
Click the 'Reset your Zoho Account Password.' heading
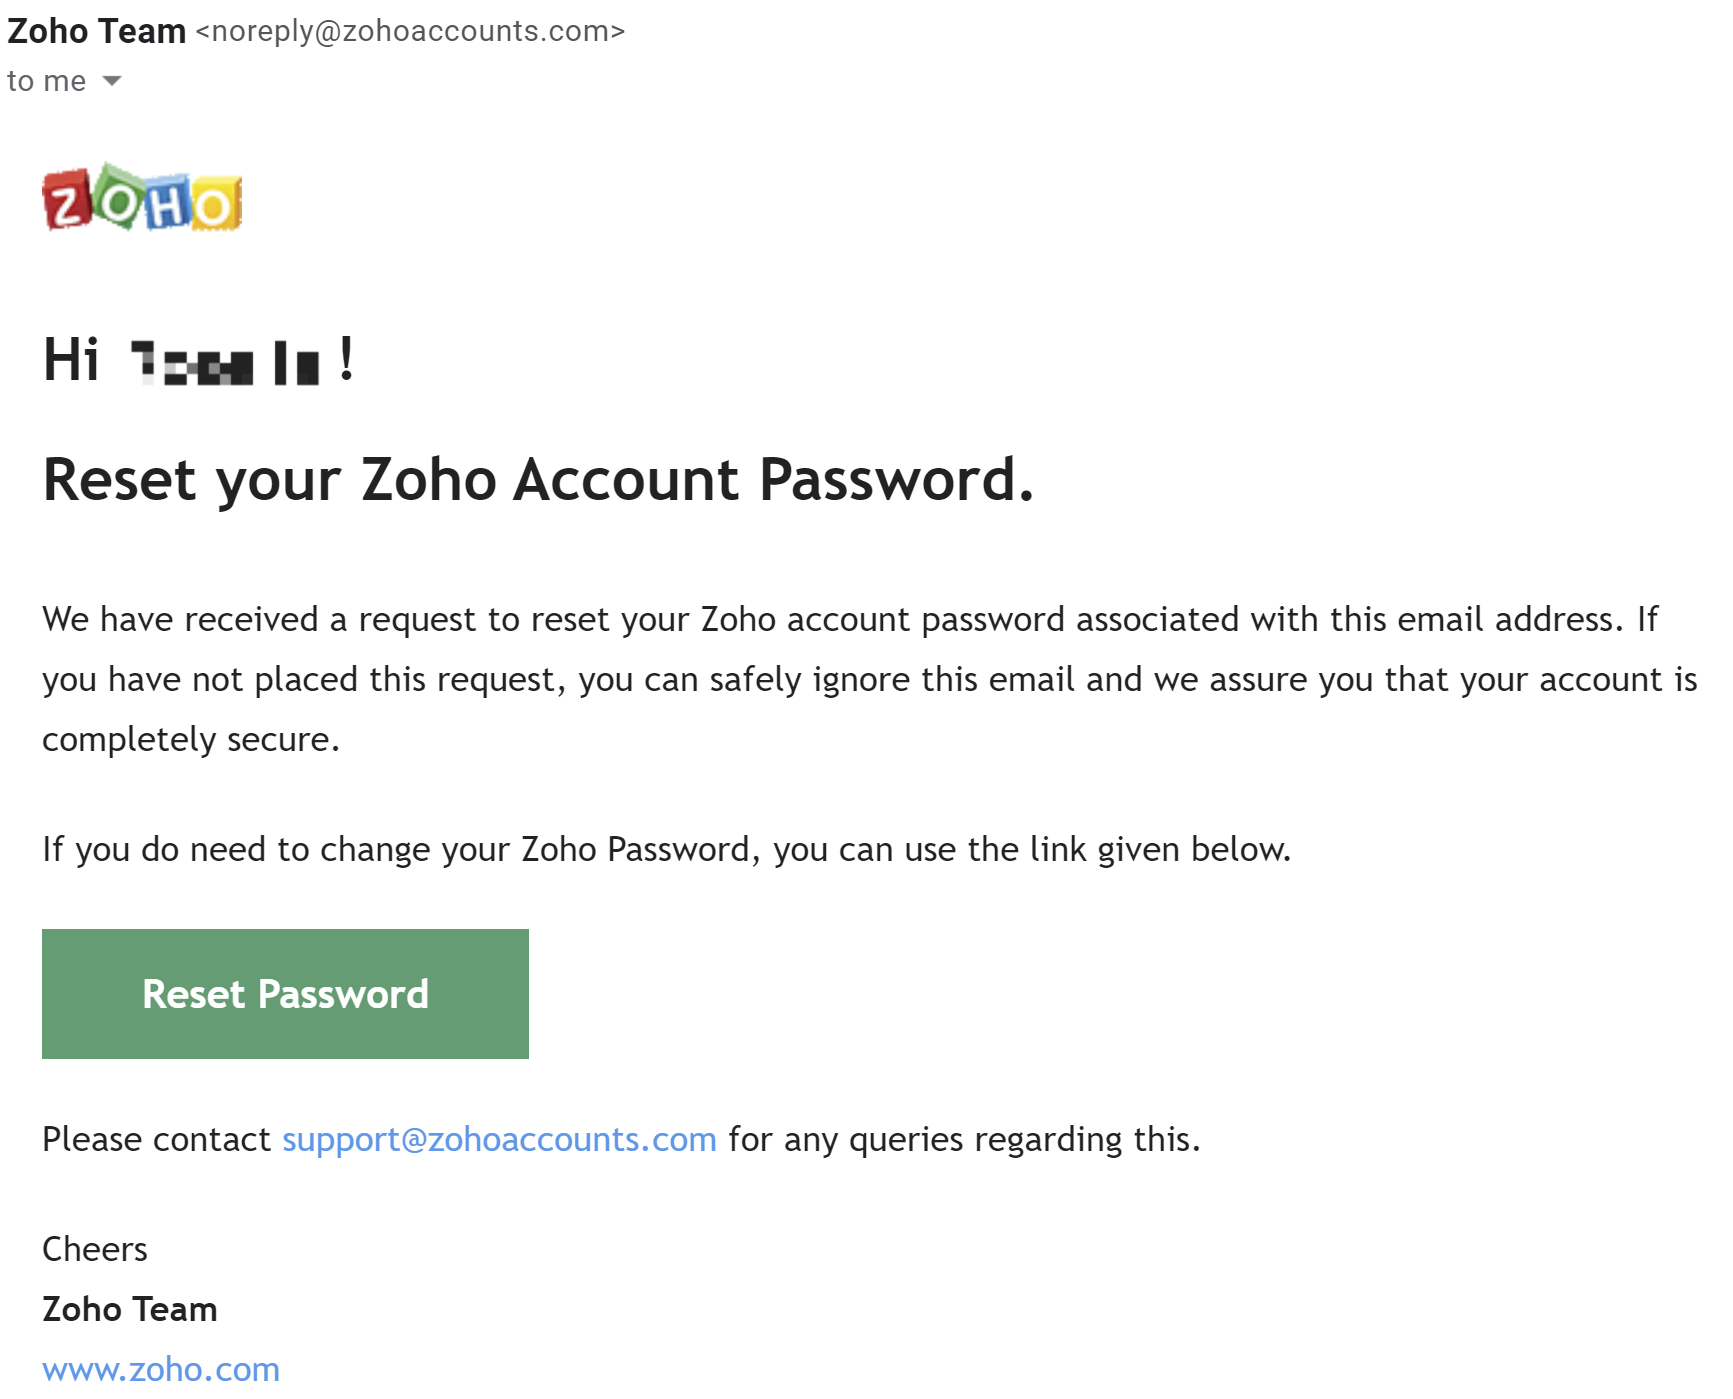tap(538, 479)
